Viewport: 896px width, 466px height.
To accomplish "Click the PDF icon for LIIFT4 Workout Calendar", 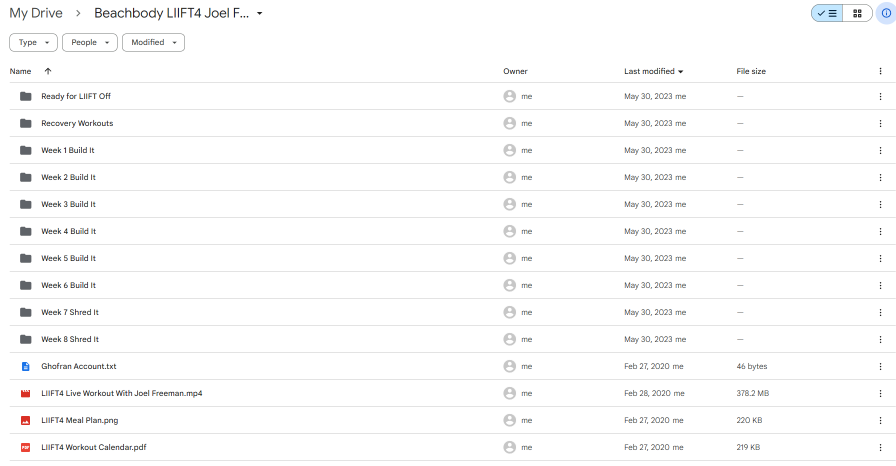I will click(26, 448).
